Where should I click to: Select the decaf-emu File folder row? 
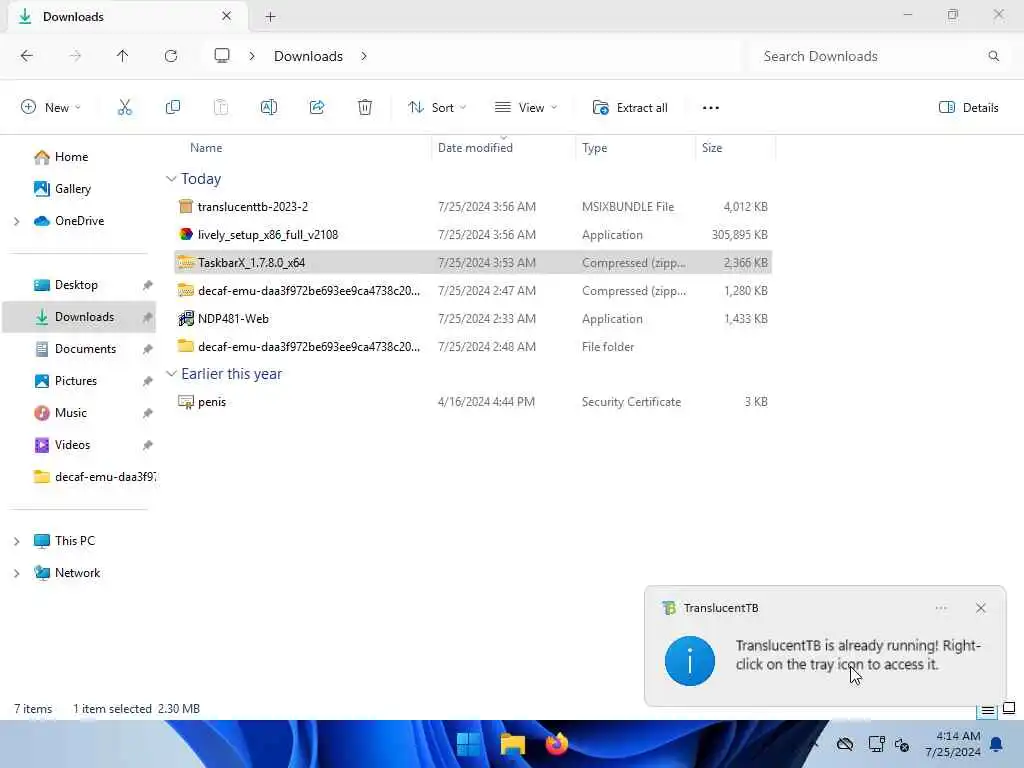click(x=473, y=347)
